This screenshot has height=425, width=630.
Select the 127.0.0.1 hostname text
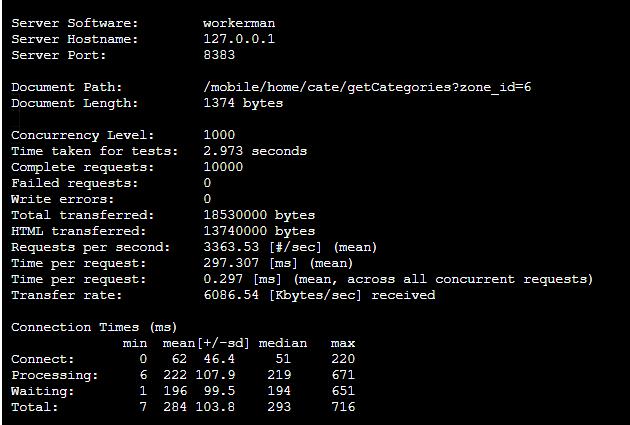[239, 39]
